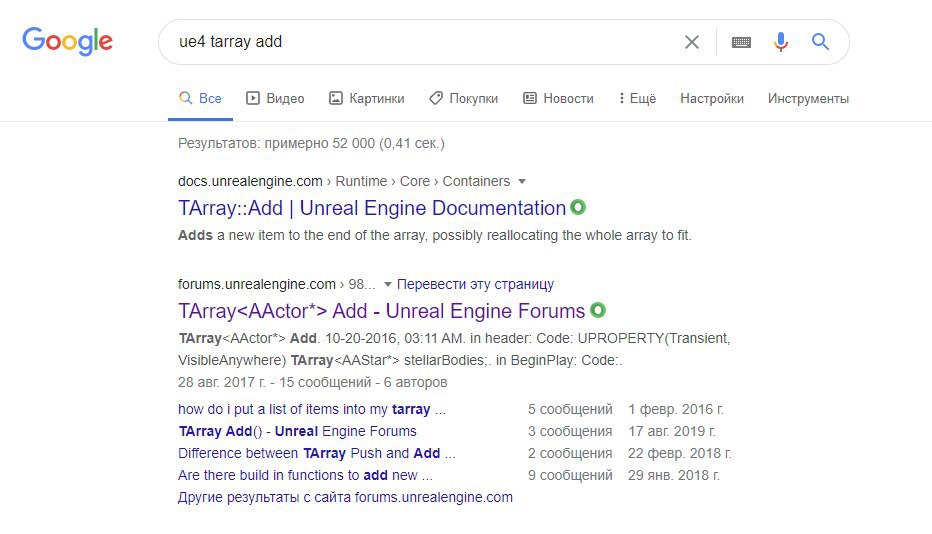
Task: Expand dropdown arrow next to forums.unrealengine.com URL
Action: click(x=388, y=284)
